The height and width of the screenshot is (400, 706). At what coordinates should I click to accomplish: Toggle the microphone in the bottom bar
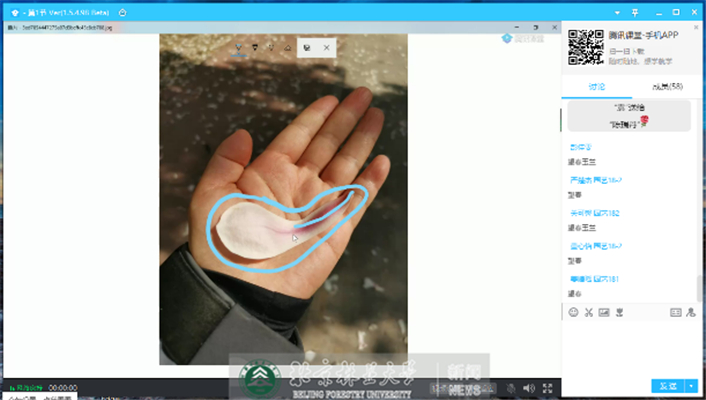coord(510,388)
